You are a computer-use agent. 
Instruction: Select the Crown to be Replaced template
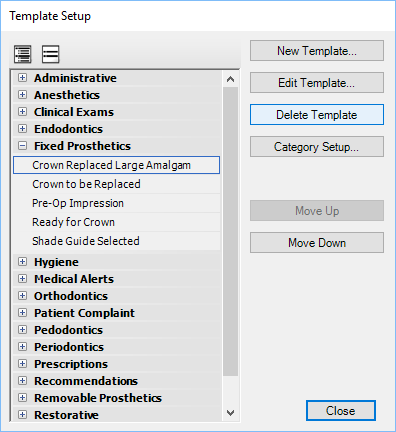pyautogui.click(x=117, y=184)
